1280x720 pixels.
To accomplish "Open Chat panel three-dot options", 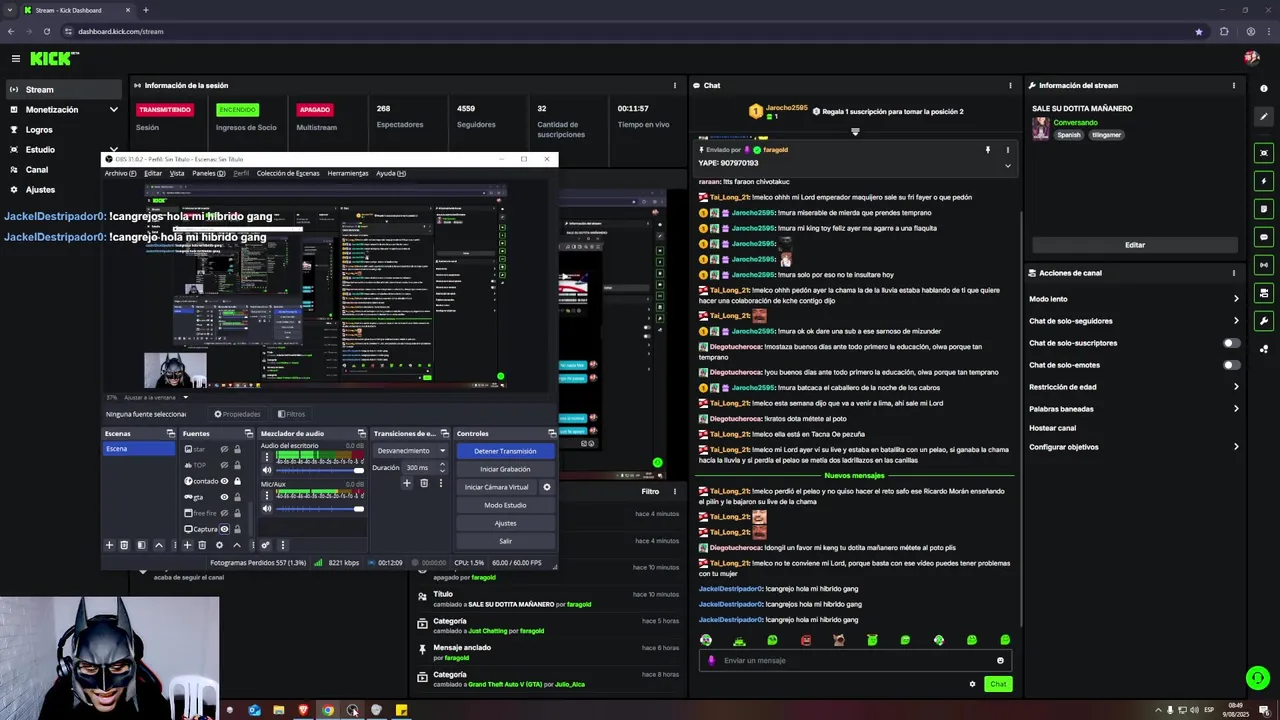I will [x=1010, y=85].
